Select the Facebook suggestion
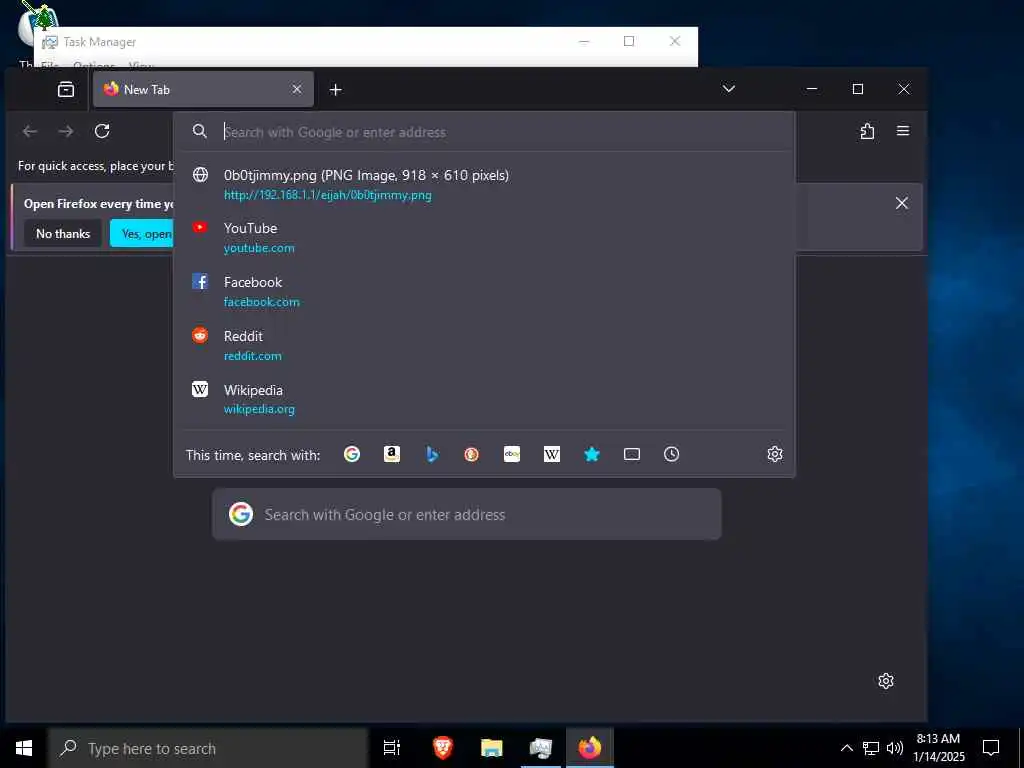 [x=485, y=291]
